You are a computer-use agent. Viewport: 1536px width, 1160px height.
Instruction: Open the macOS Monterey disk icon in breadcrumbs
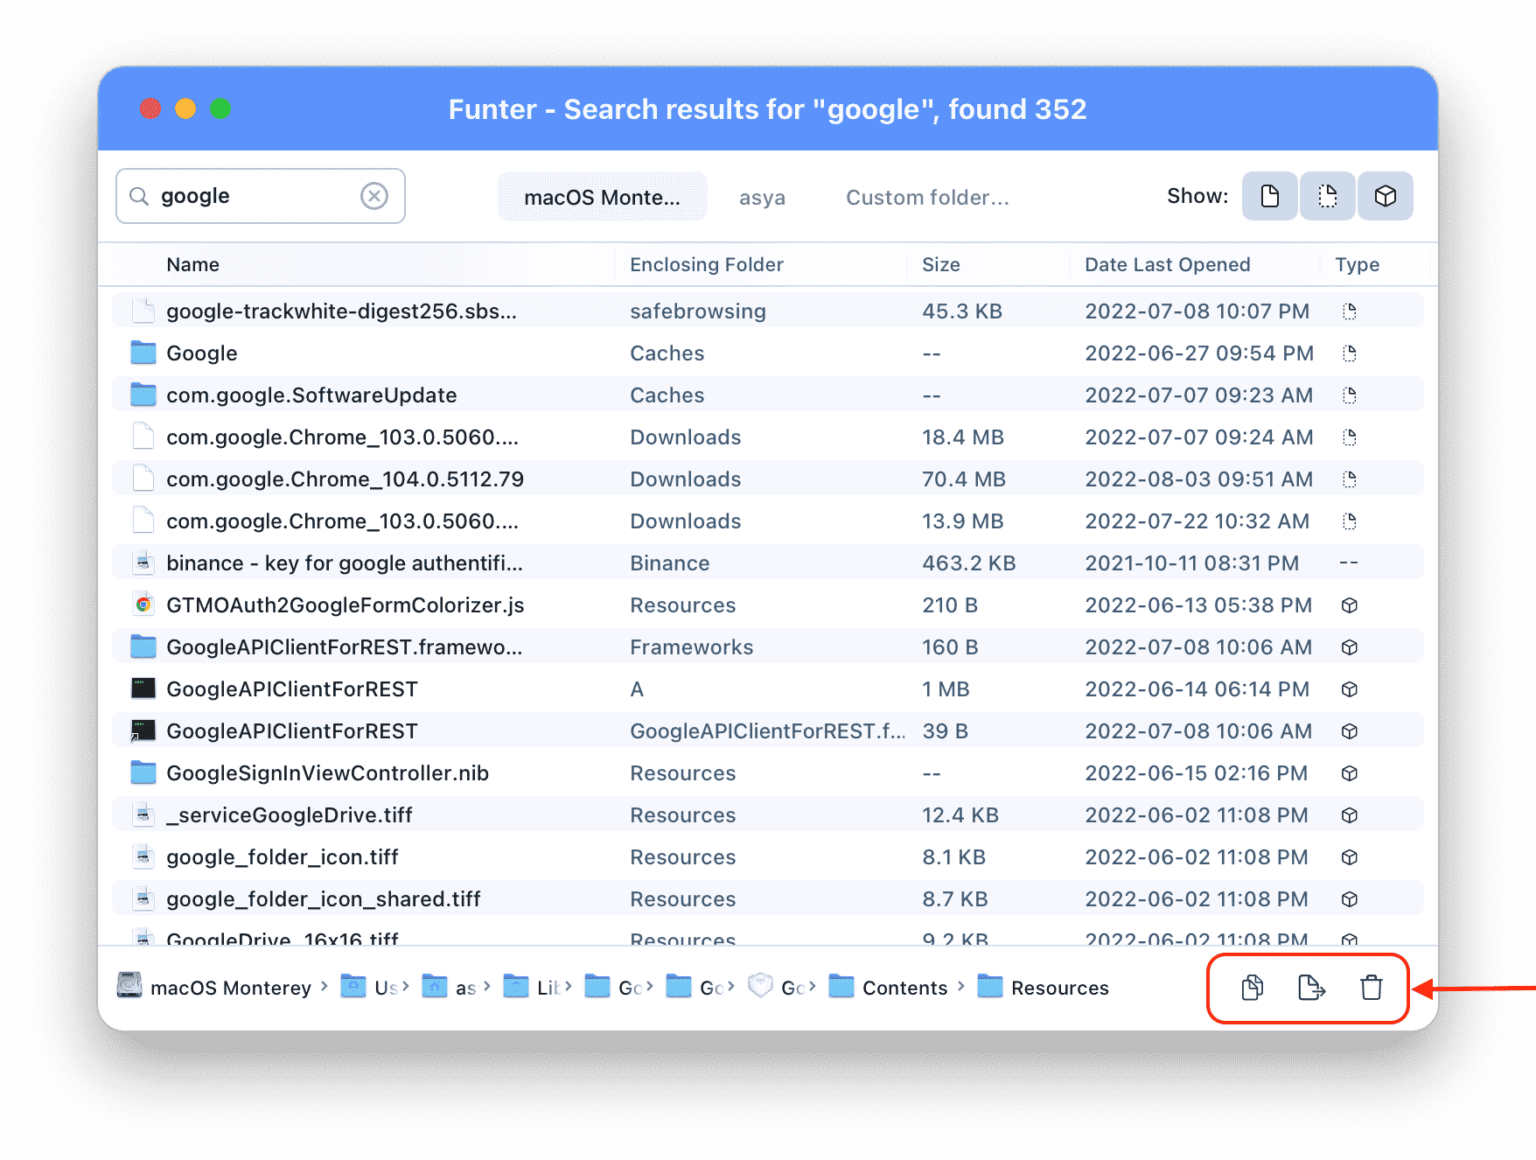[128, 987]
